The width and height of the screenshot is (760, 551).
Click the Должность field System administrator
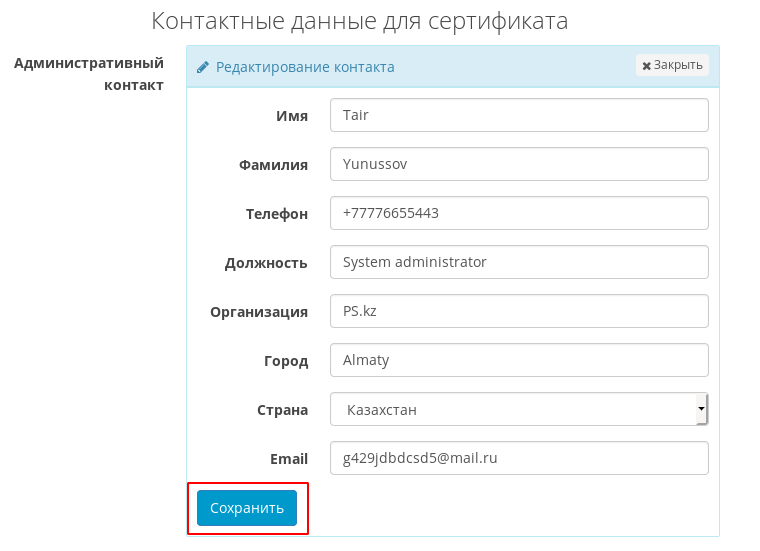click(x=519, y=262)
